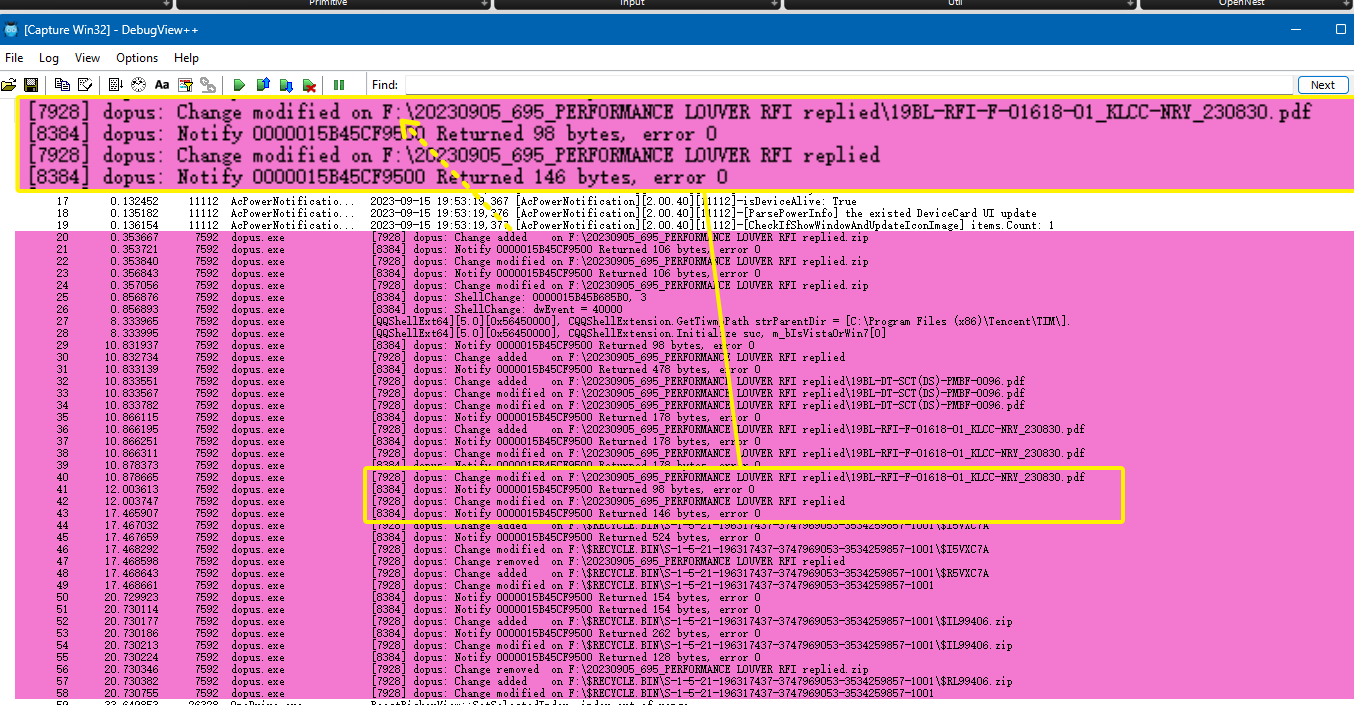The width and height of the screenshot is (1354, 705).
Task: Open the View menu
Action: click(88, 58)
